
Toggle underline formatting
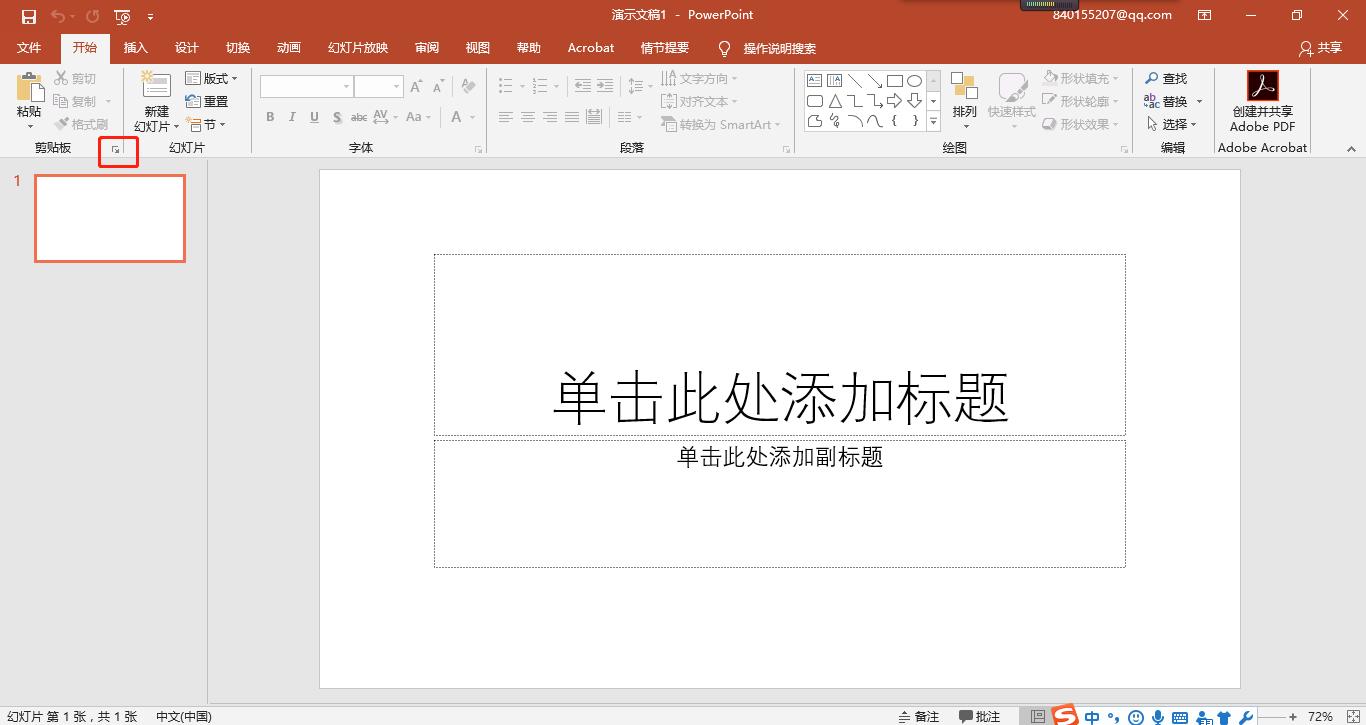click(x=313, y=117)
